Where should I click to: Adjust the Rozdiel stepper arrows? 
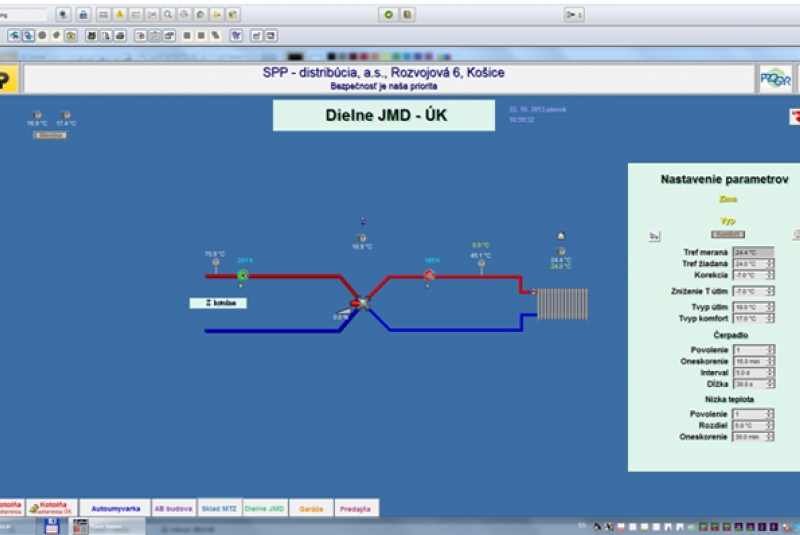point(770,425)
